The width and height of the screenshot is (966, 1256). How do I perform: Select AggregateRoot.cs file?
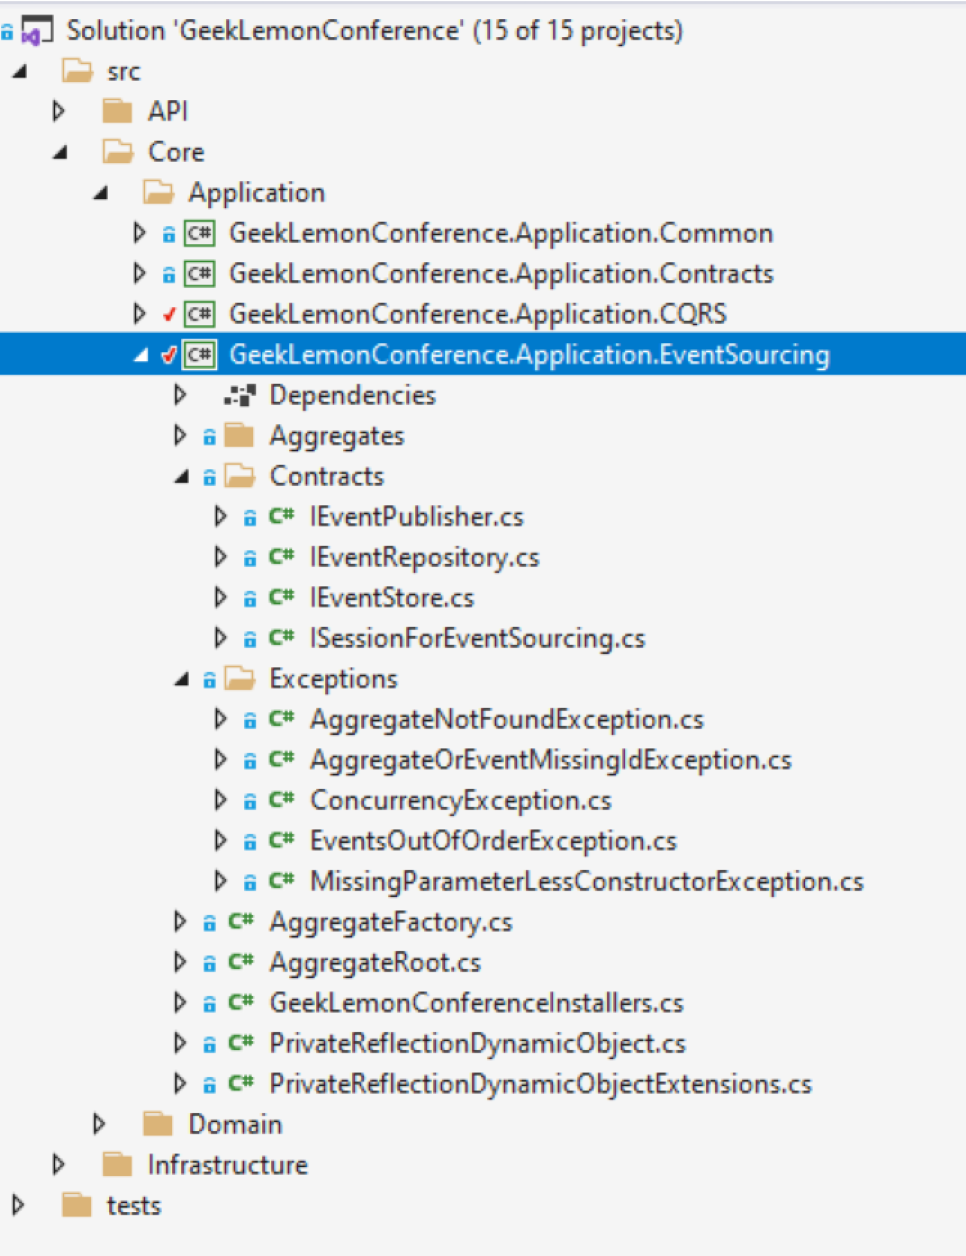375,963
